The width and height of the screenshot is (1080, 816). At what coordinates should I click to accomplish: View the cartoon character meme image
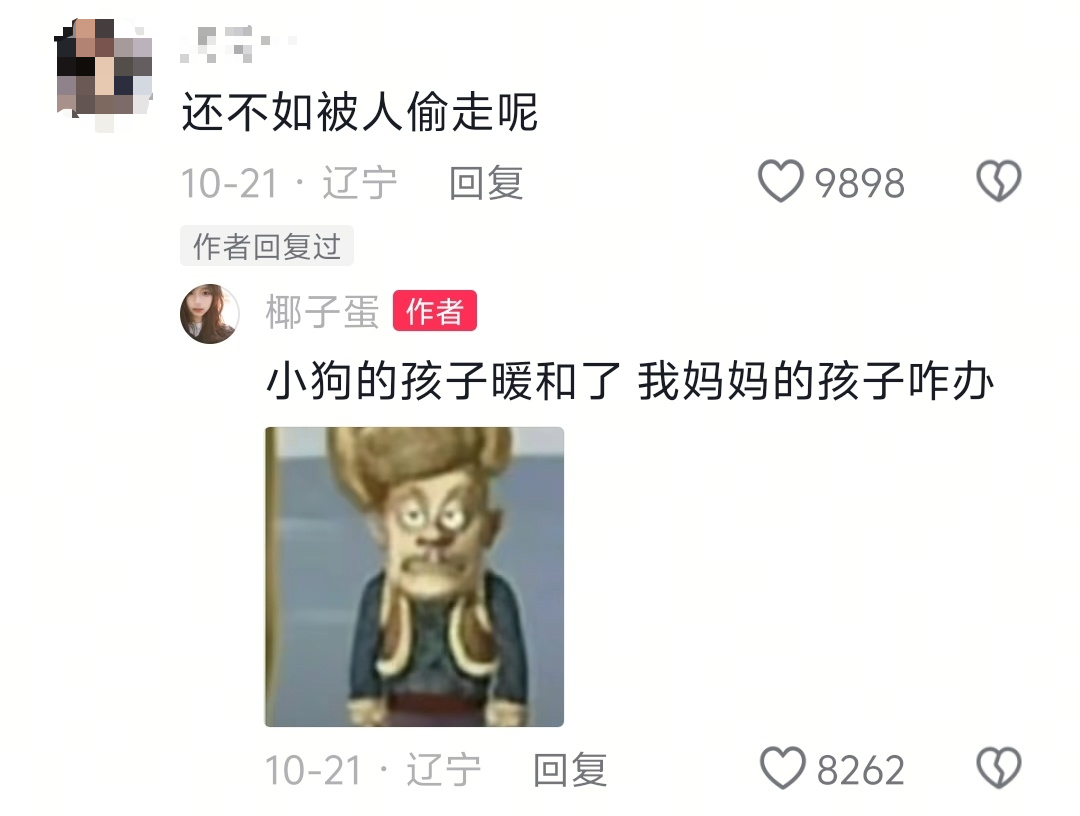click(414, 576)
